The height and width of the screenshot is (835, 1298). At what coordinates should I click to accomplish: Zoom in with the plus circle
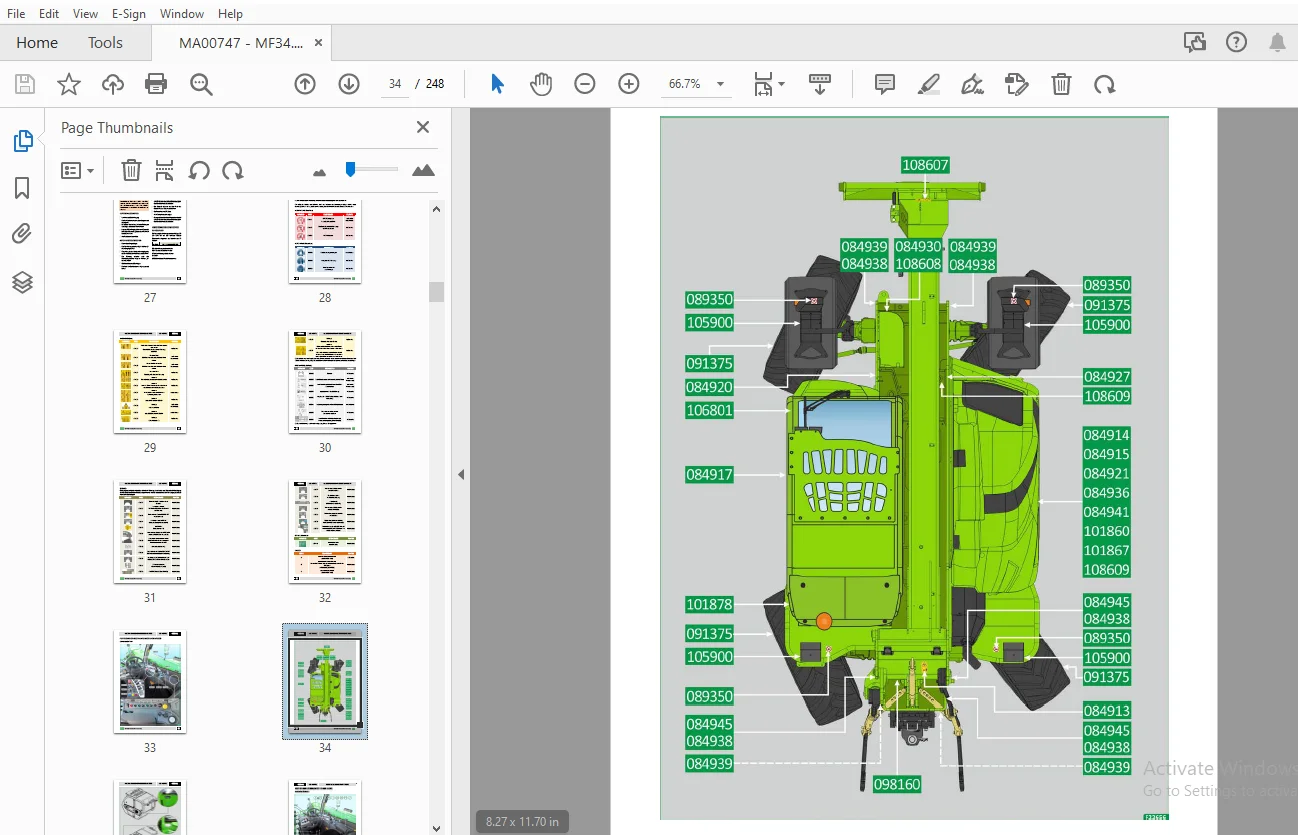(x=629, y=84)
